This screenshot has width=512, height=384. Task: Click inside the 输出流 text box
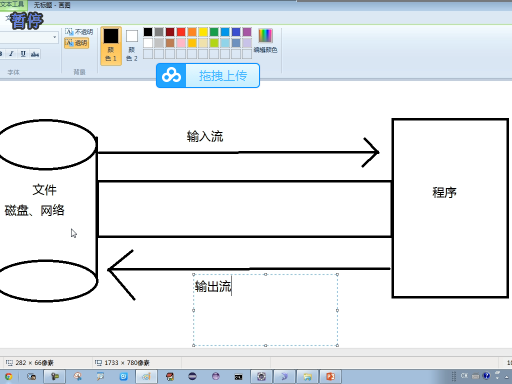tap(265, 310)
